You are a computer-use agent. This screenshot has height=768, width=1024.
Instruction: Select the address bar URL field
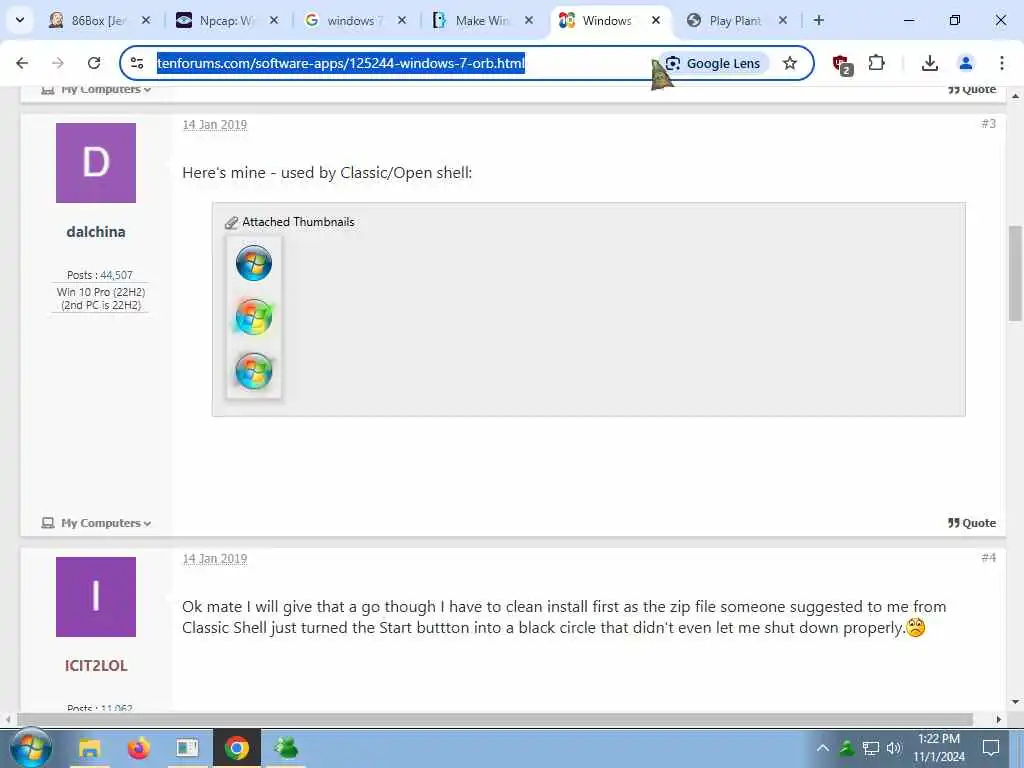click(x=341, y=63)
